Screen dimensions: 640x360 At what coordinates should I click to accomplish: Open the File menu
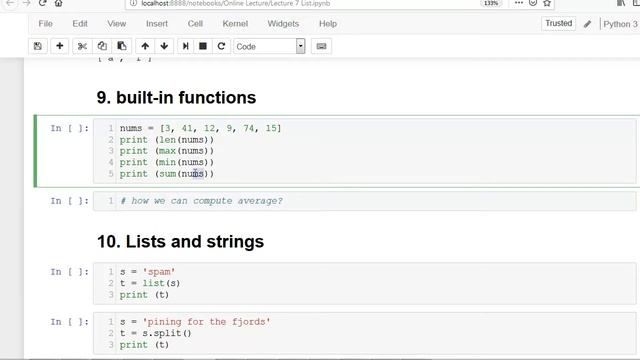tap(45, 24)
